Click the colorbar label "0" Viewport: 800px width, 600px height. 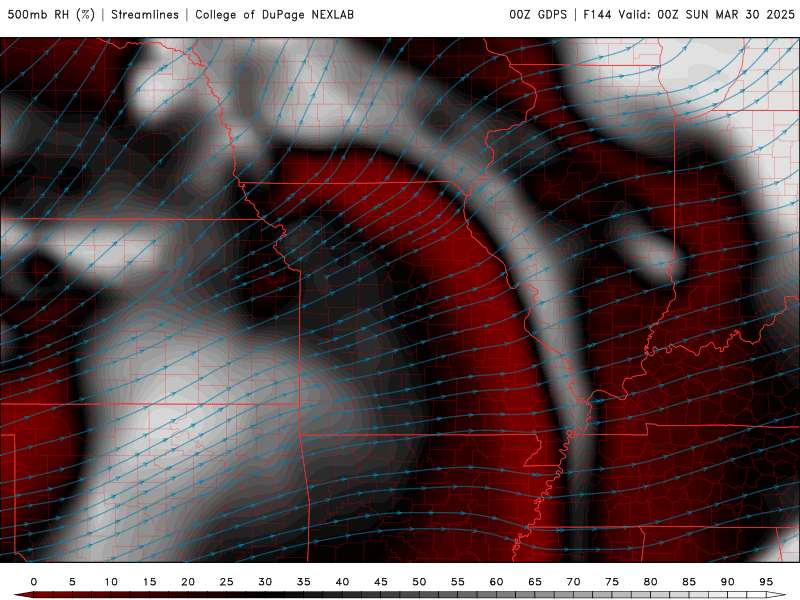point(34,582)
